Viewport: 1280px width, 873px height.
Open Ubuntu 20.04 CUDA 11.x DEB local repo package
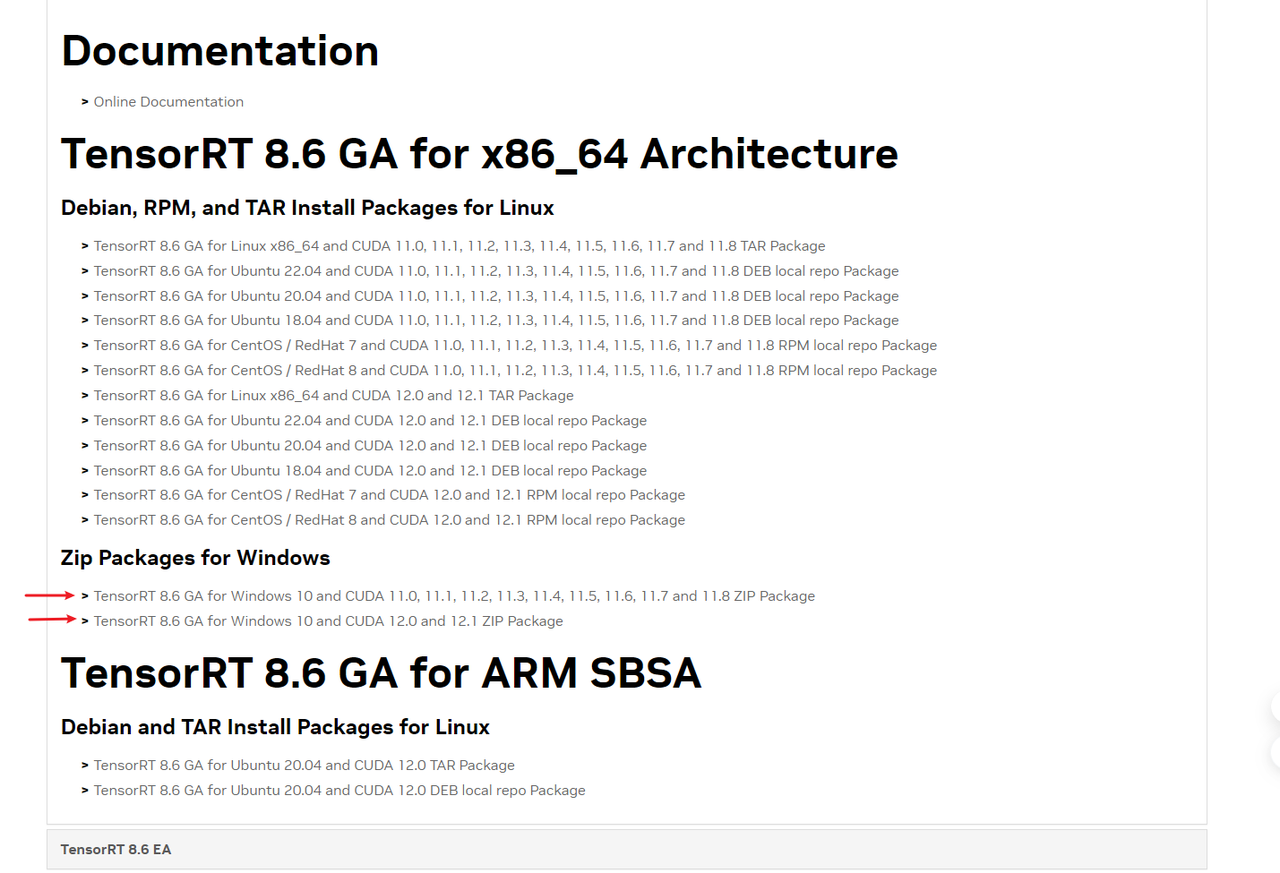[496, 296]
